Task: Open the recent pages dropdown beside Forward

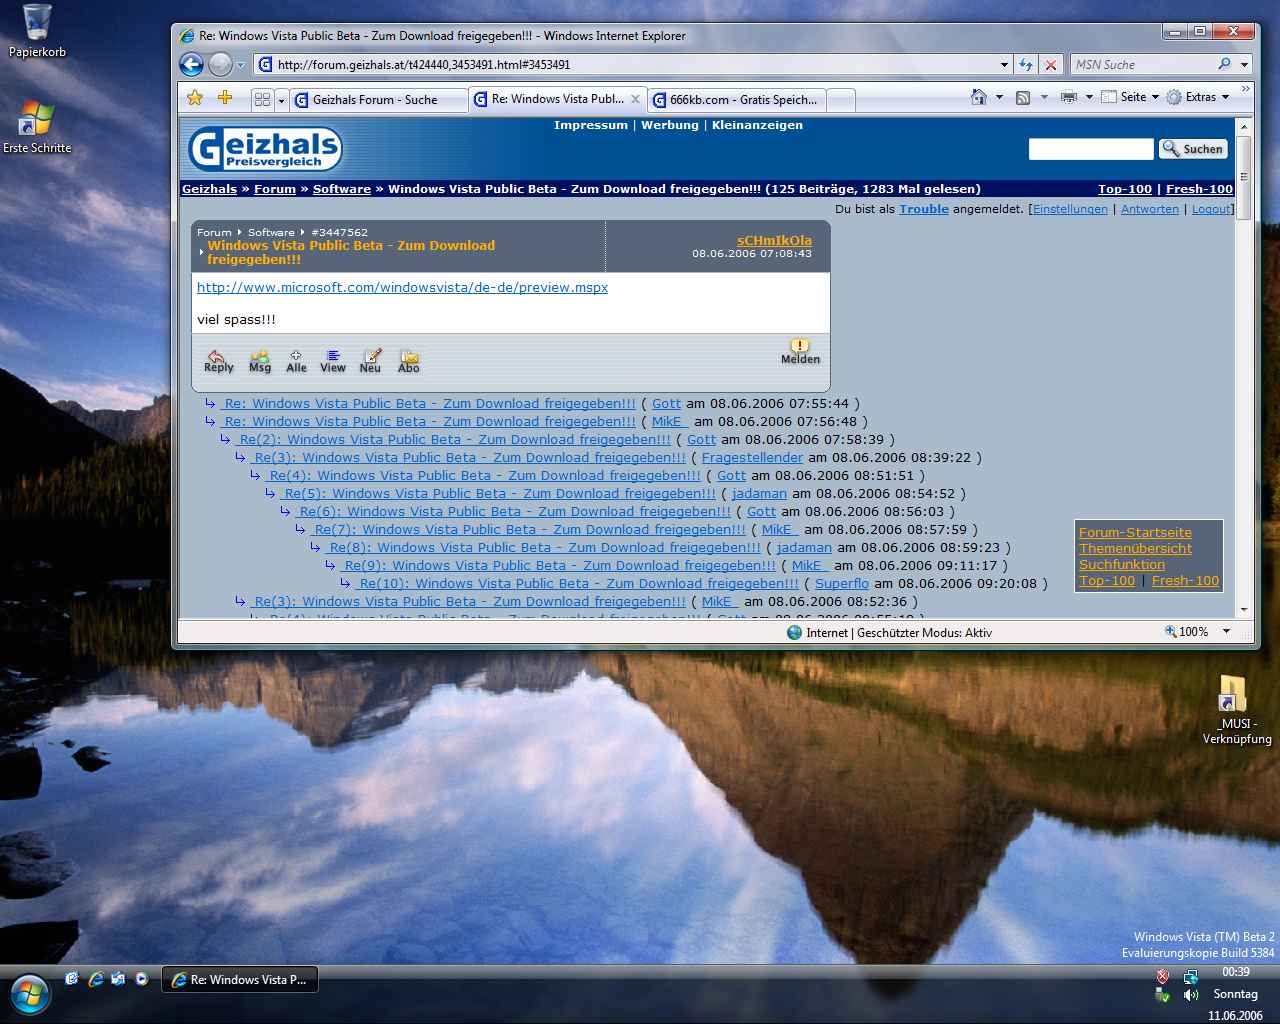Action: (241, 66)
